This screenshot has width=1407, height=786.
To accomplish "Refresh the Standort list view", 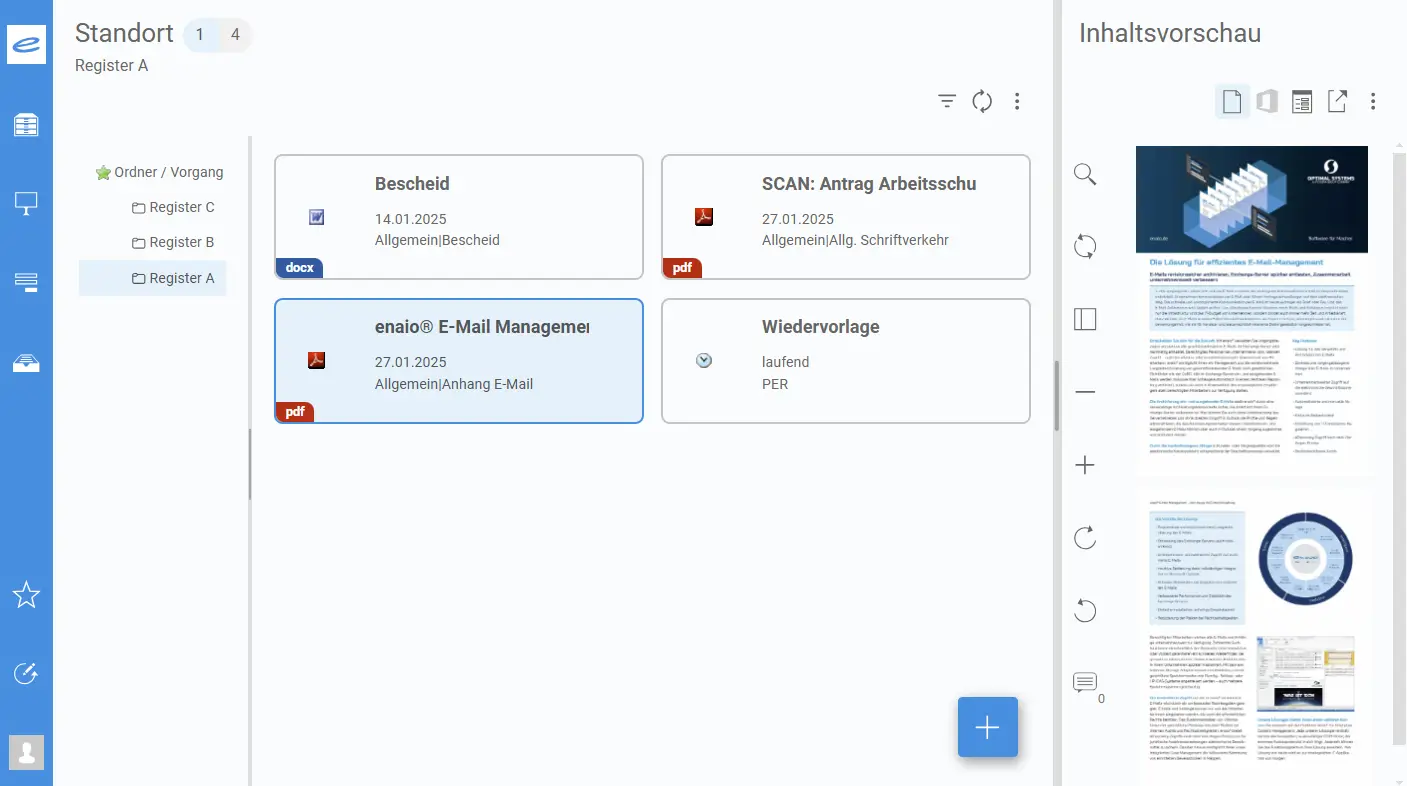I will coord(982,101).
